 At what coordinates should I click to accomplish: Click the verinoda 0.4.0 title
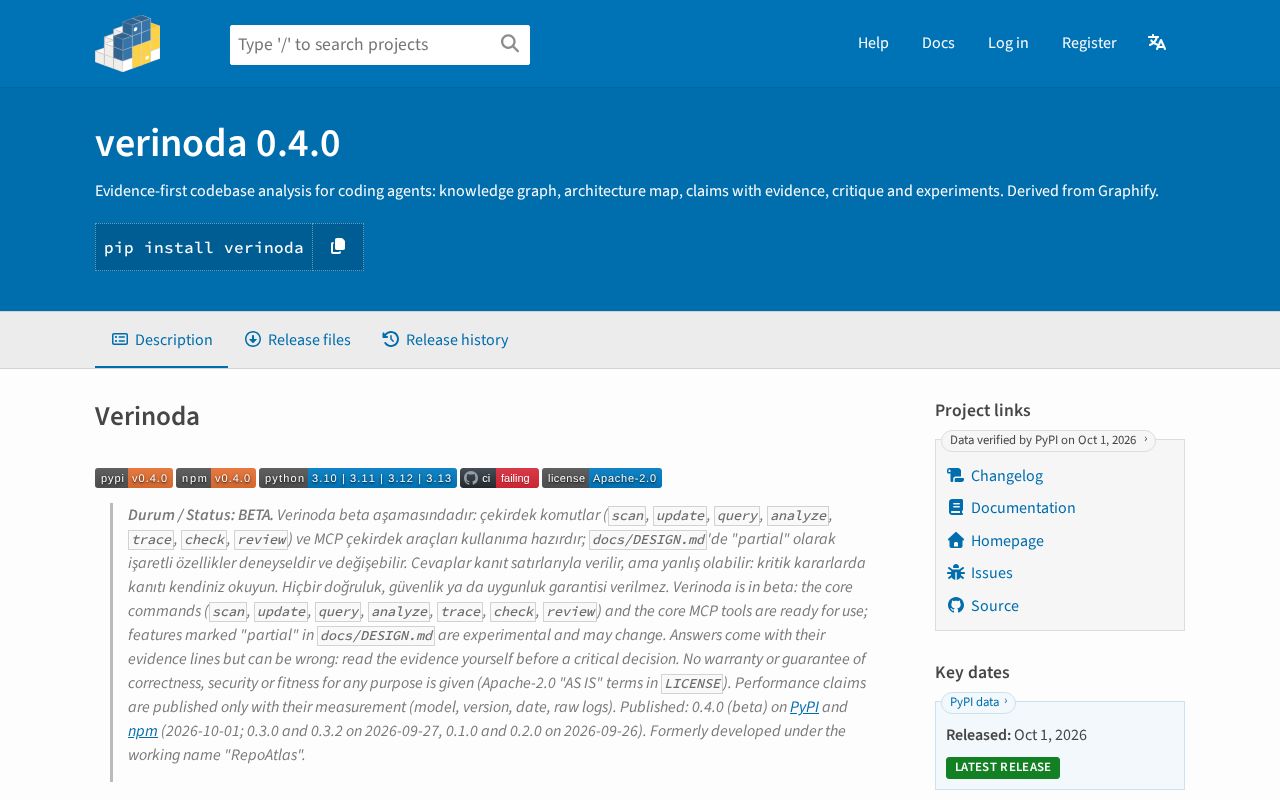tap(218, 143)
